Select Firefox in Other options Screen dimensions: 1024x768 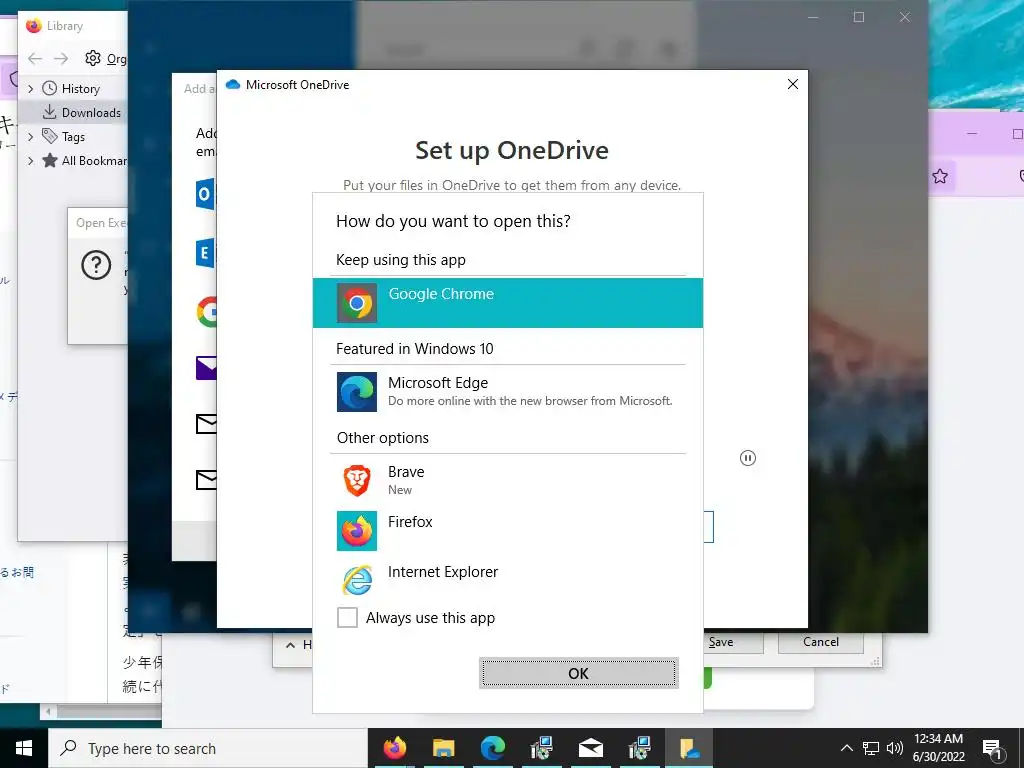[x=507, y=530]
